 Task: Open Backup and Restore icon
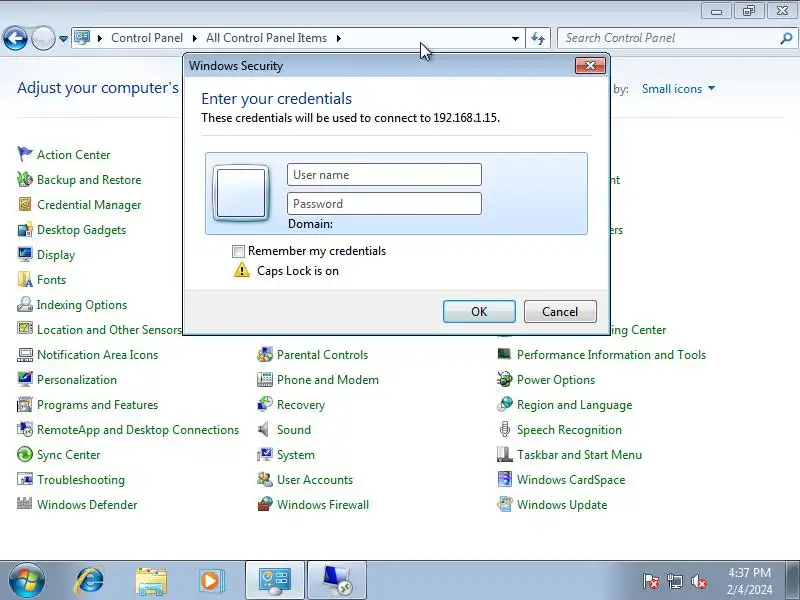[24, 179]
